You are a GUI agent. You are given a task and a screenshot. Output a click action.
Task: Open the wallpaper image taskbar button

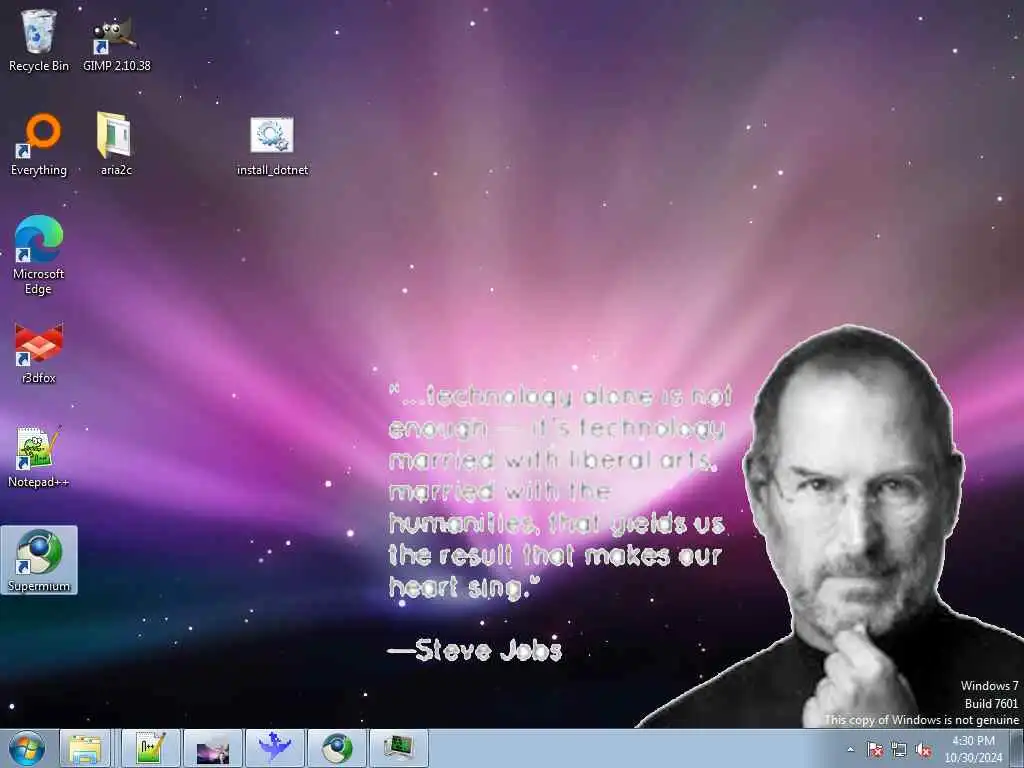(213, 748)
